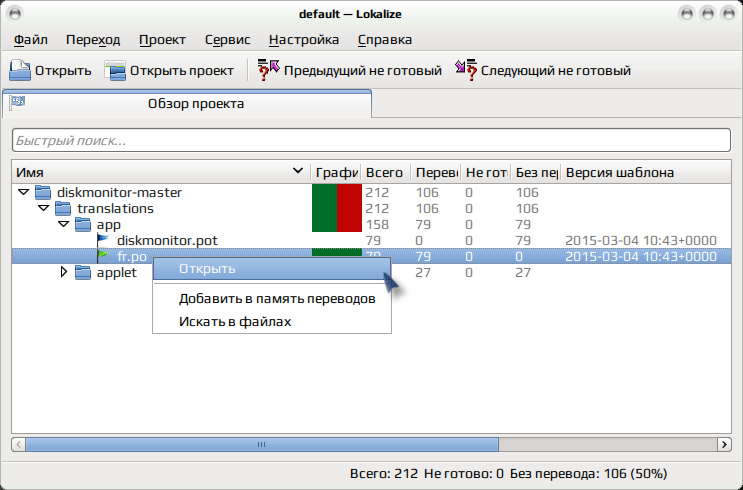Click the Next not ready icon
743x490 pixels.
point(466,70)
